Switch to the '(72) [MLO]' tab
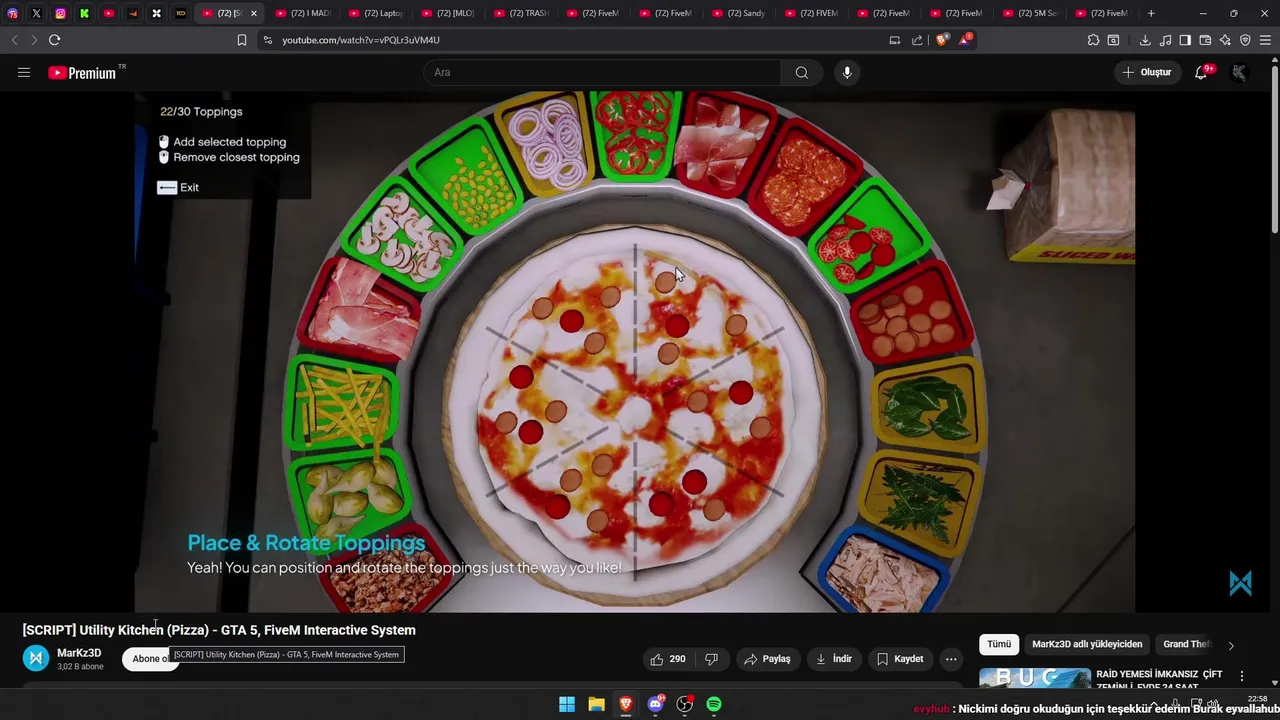The image size is (1280, 720). (447, 13)
